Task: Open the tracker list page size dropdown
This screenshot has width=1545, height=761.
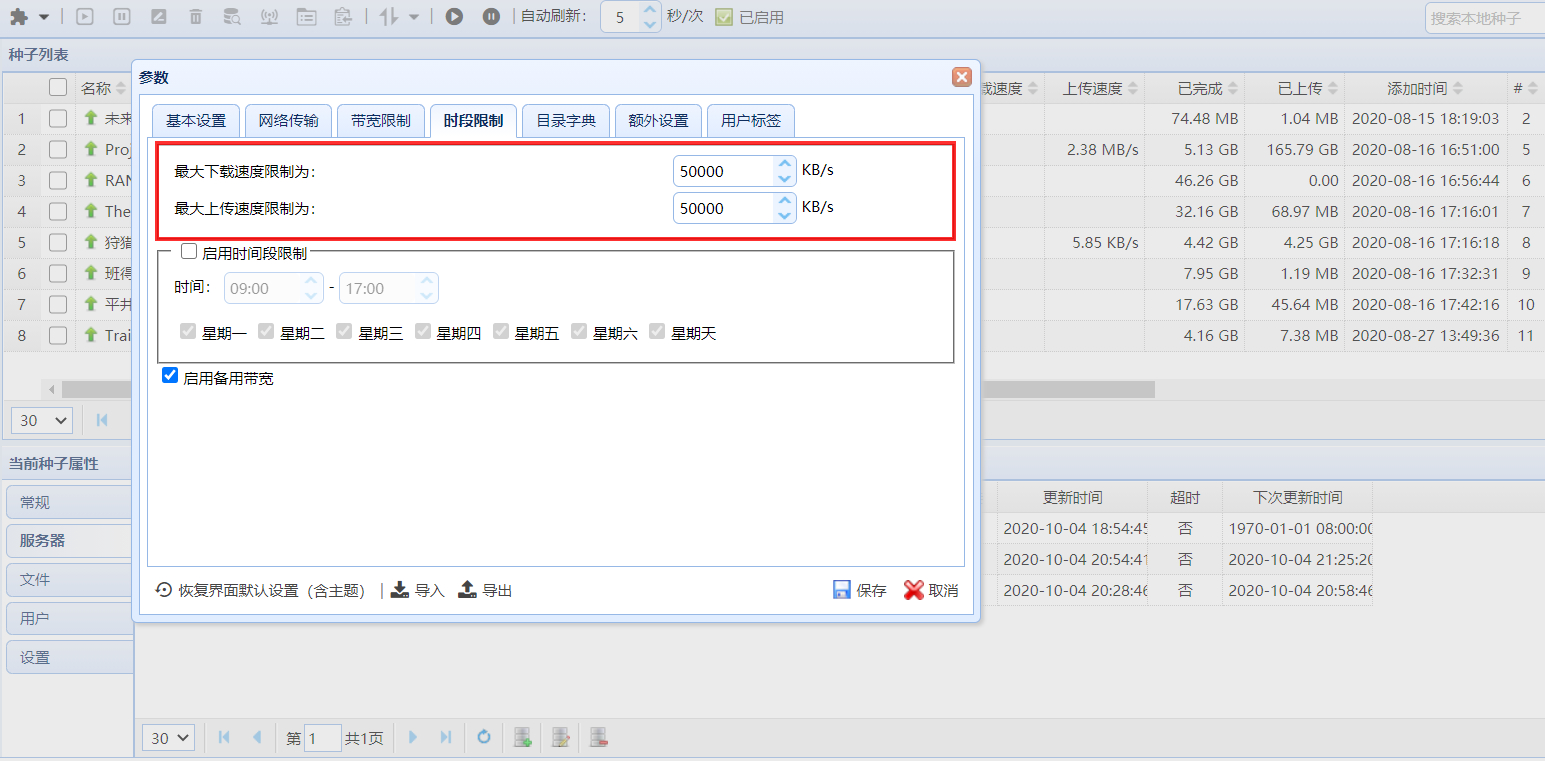Action: click(x=168, y=738)
